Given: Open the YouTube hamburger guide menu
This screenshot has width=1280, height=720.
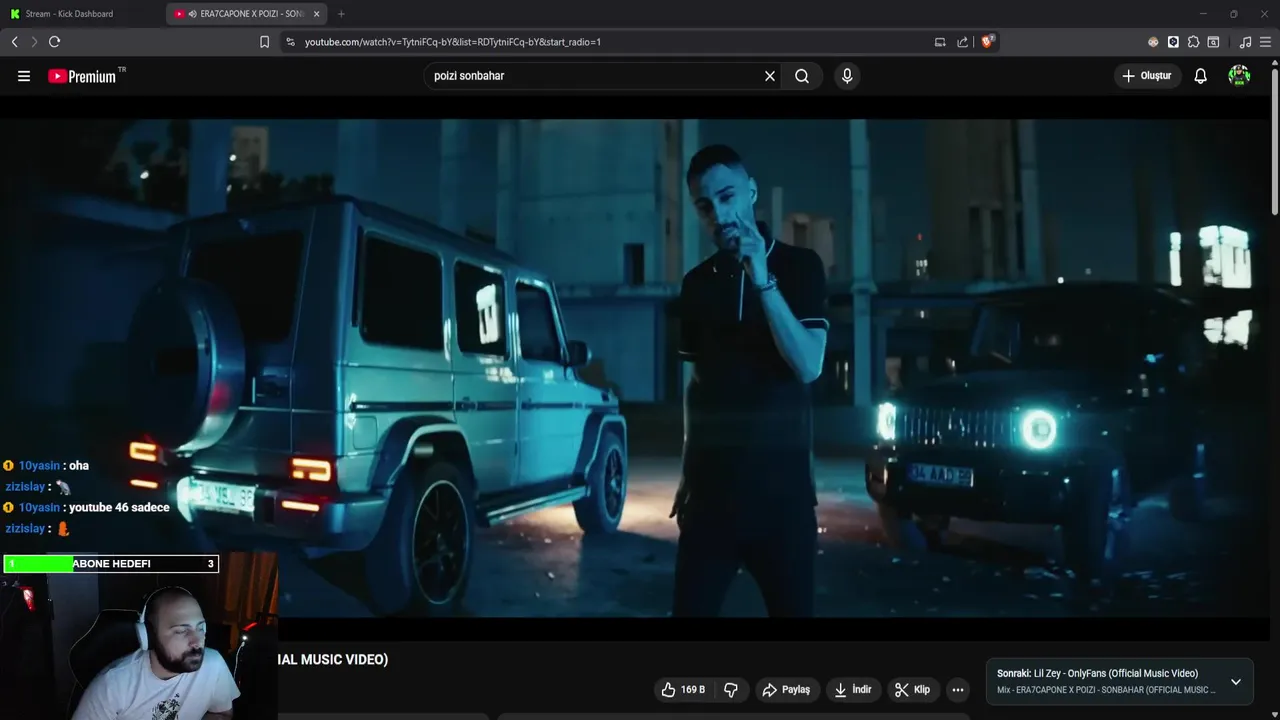Looking at the screenshot, I should coord(24,76).
